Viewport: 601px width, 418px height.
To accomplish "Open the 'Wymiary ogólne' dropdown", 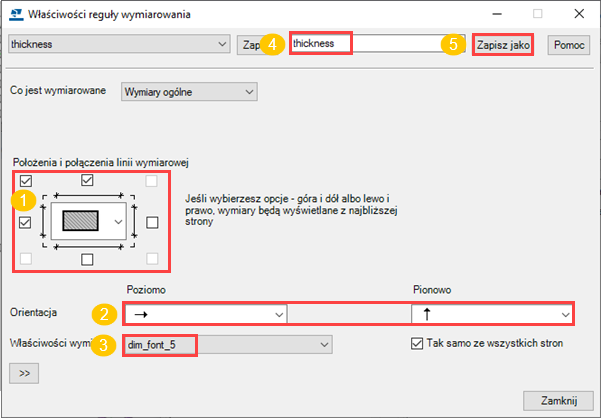I will click(x=189, y=92).
